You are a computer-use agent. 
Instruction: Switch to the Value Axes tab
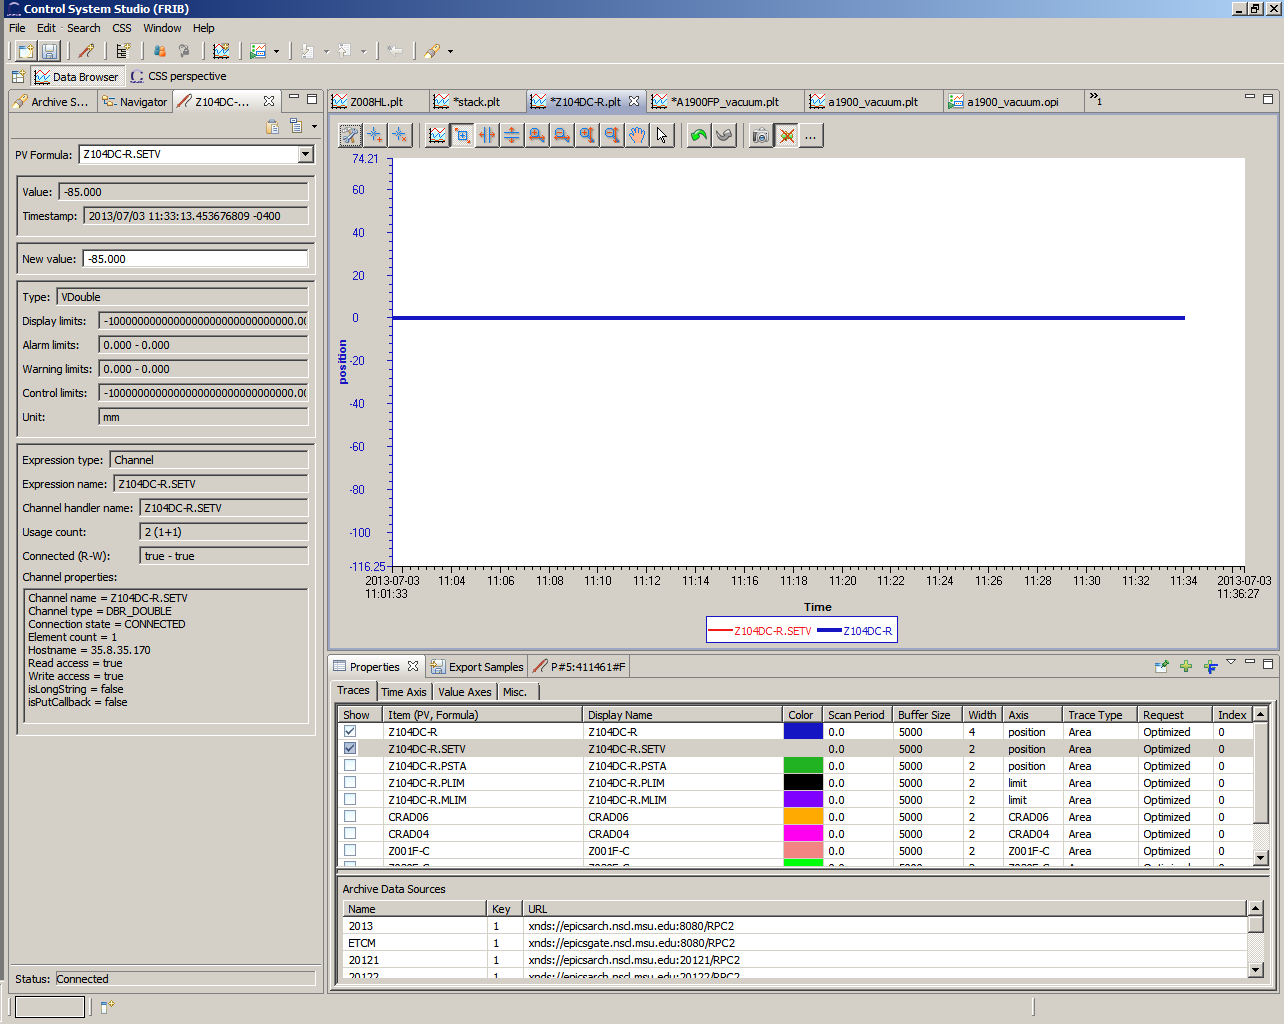click(464, 692)
